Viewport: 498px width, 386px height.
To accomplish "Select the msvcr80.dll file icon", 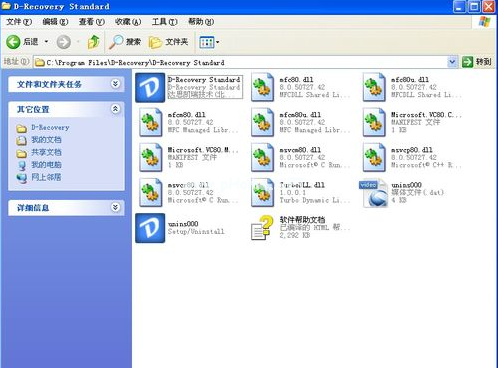I will 150,192.
